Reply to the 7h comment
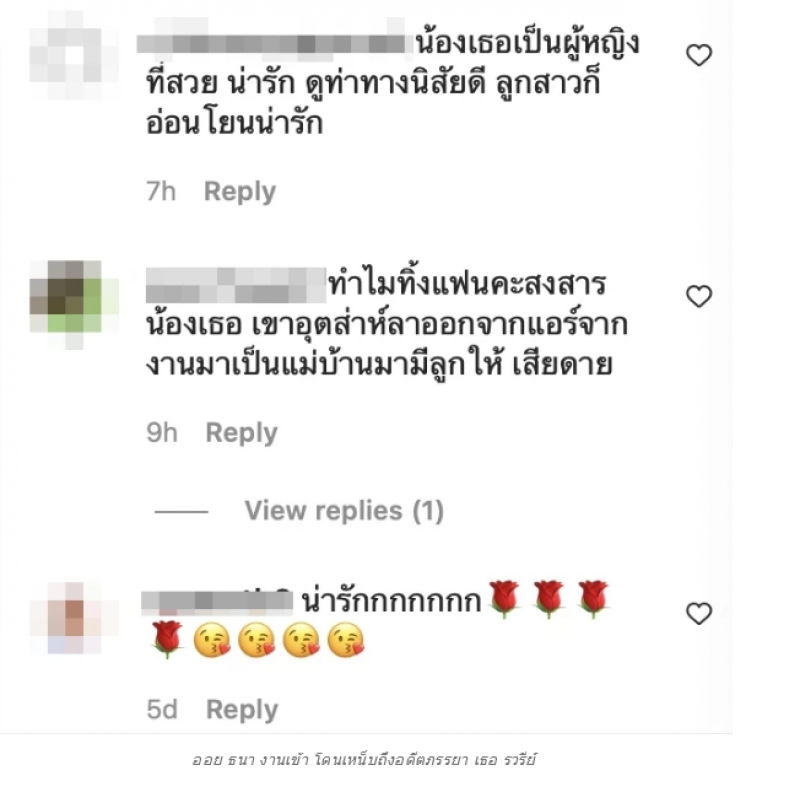The height and width of the screenshot is (792, 800). pyautogui.click(x=240, y=192)
